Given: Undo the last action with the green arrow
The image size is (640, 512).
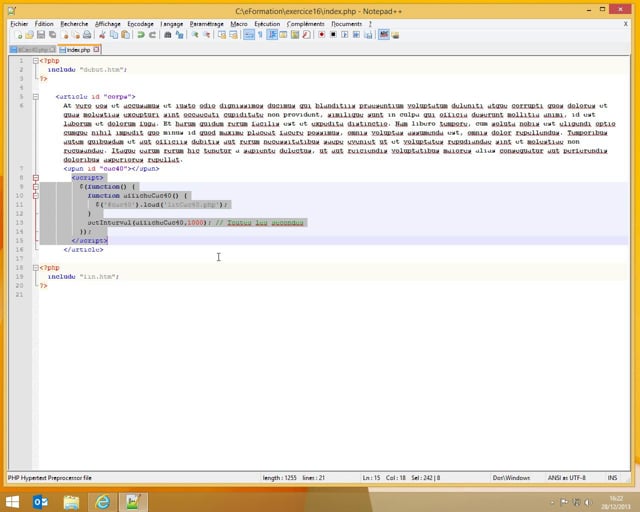Looking at the screenshot, I should click(x=141, y=35).
